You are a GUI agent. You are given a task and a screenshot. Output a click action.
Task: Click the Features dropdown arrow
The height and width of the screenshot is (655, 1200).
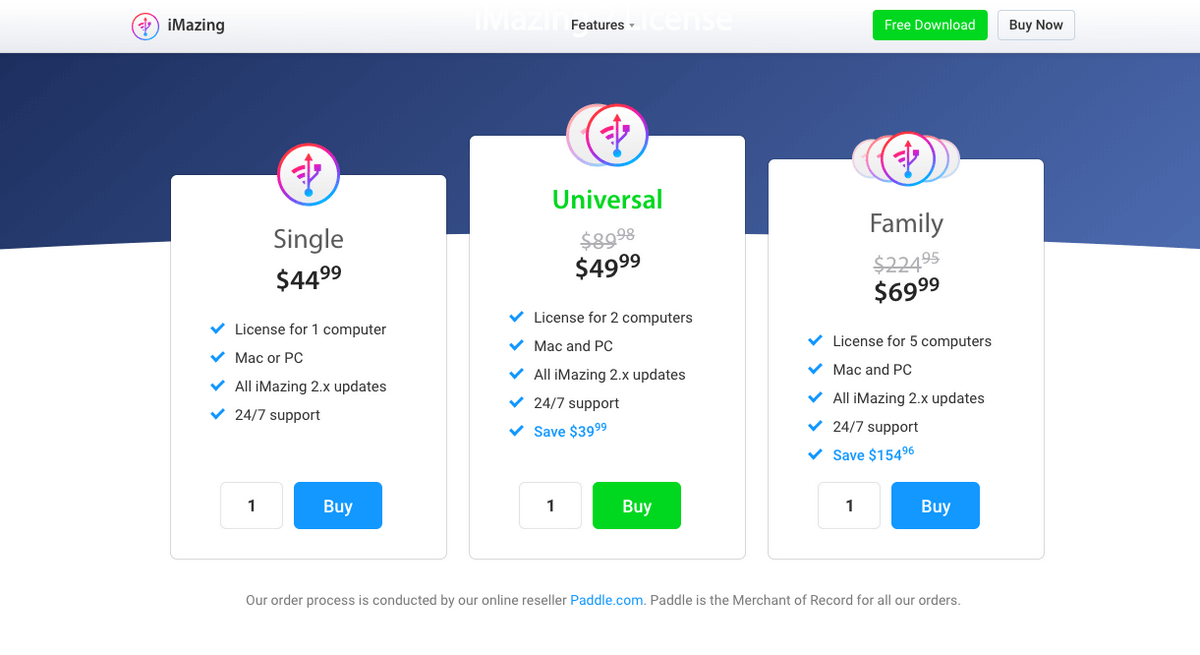[x=632, y=26]
